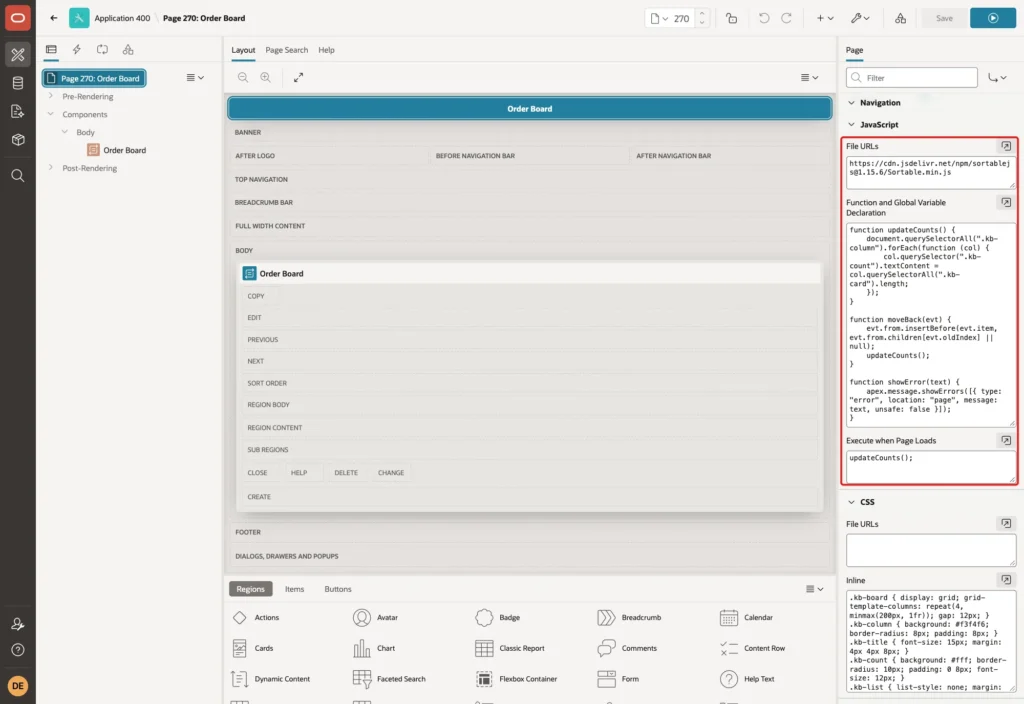Collapse the Navigation property group
Image resolution: width=1024 pixels, height=704 pixels.
pyautogui.click(x=851, y=103)
